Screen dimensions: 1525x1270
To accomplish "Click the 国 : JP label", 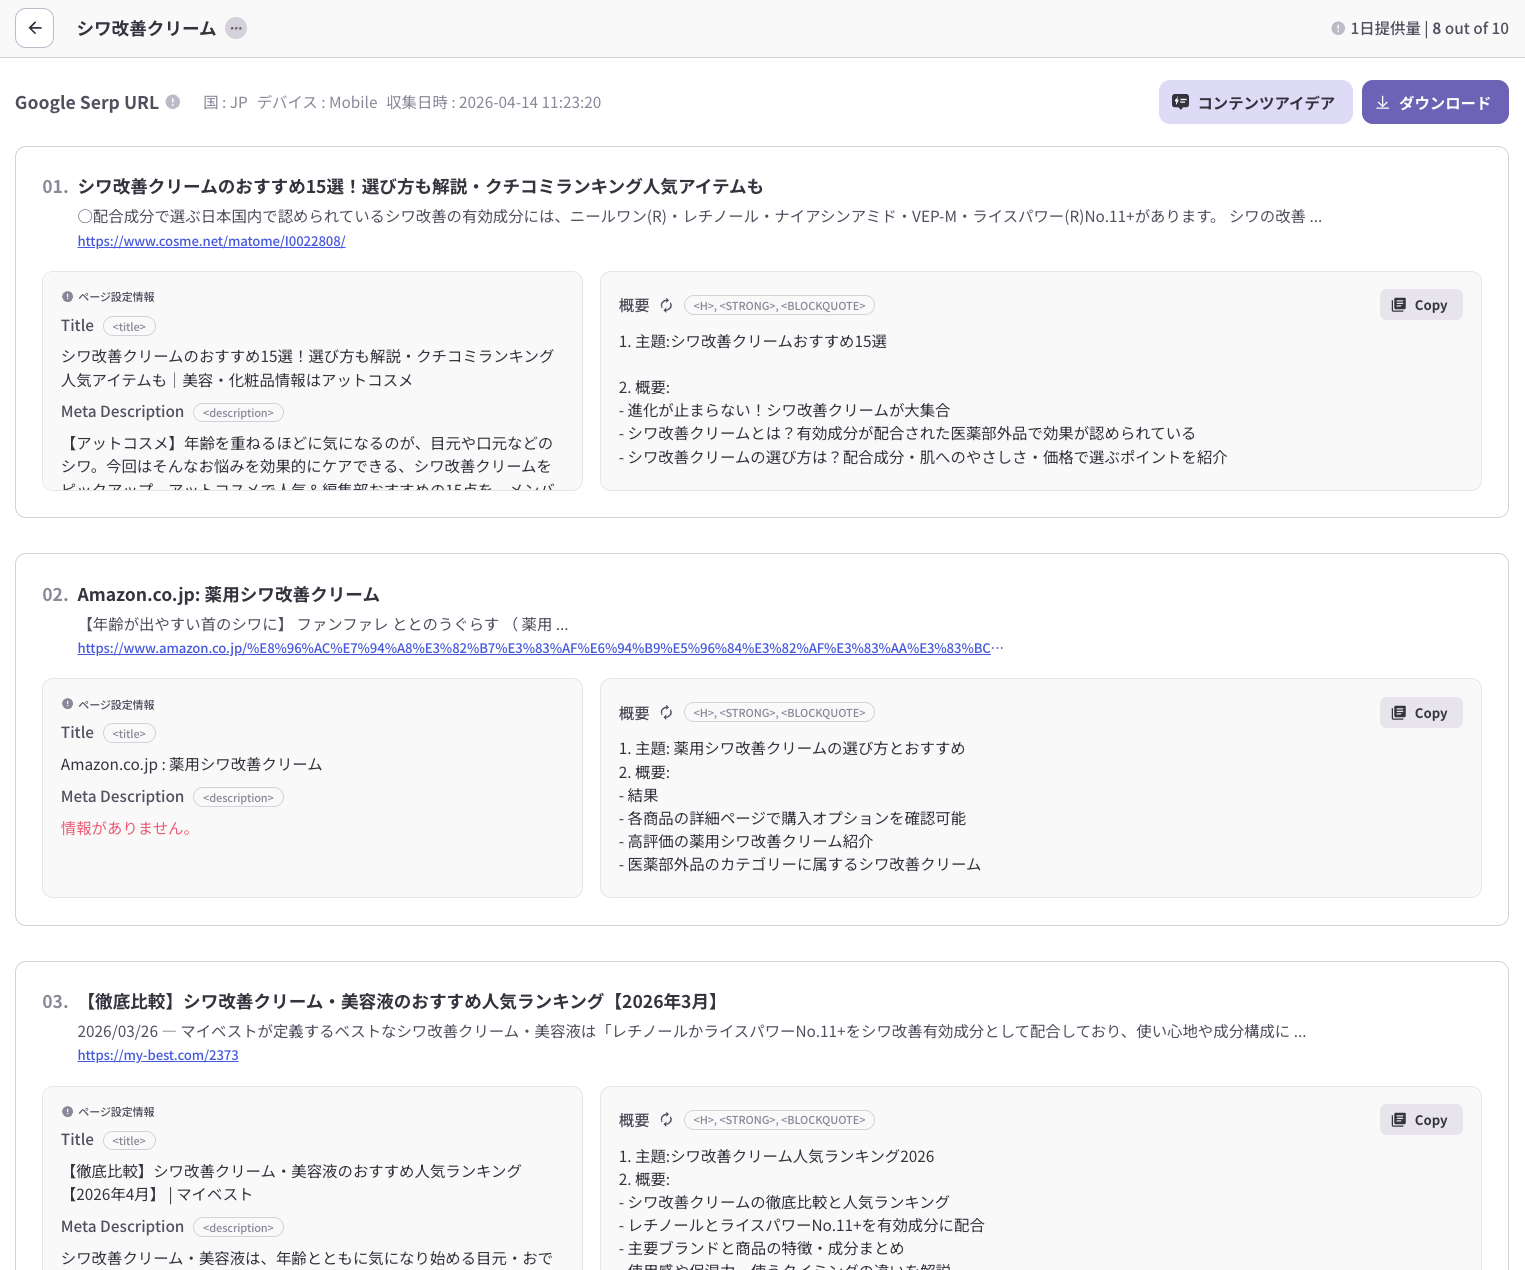I will pos(225,102).
